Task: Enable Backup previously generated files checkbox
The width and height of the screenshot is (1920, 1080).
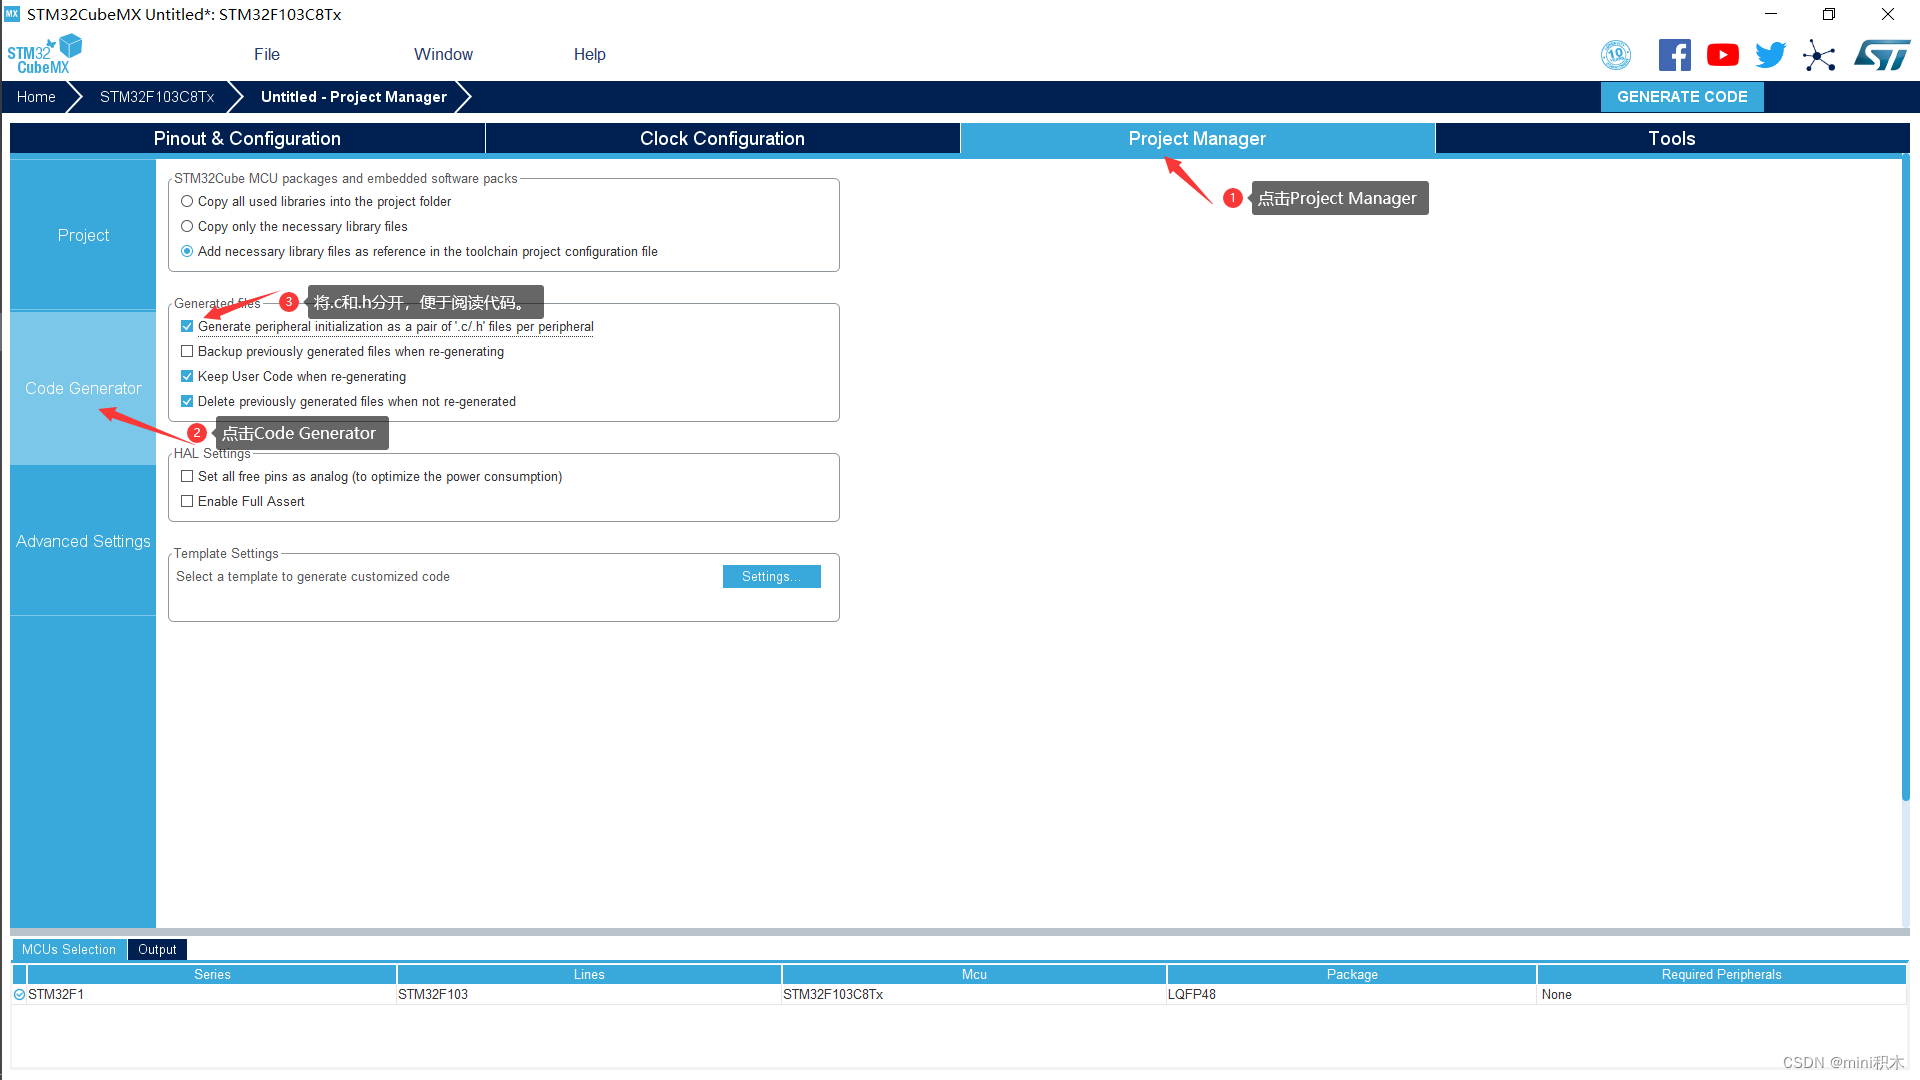Action: [187, 352]
